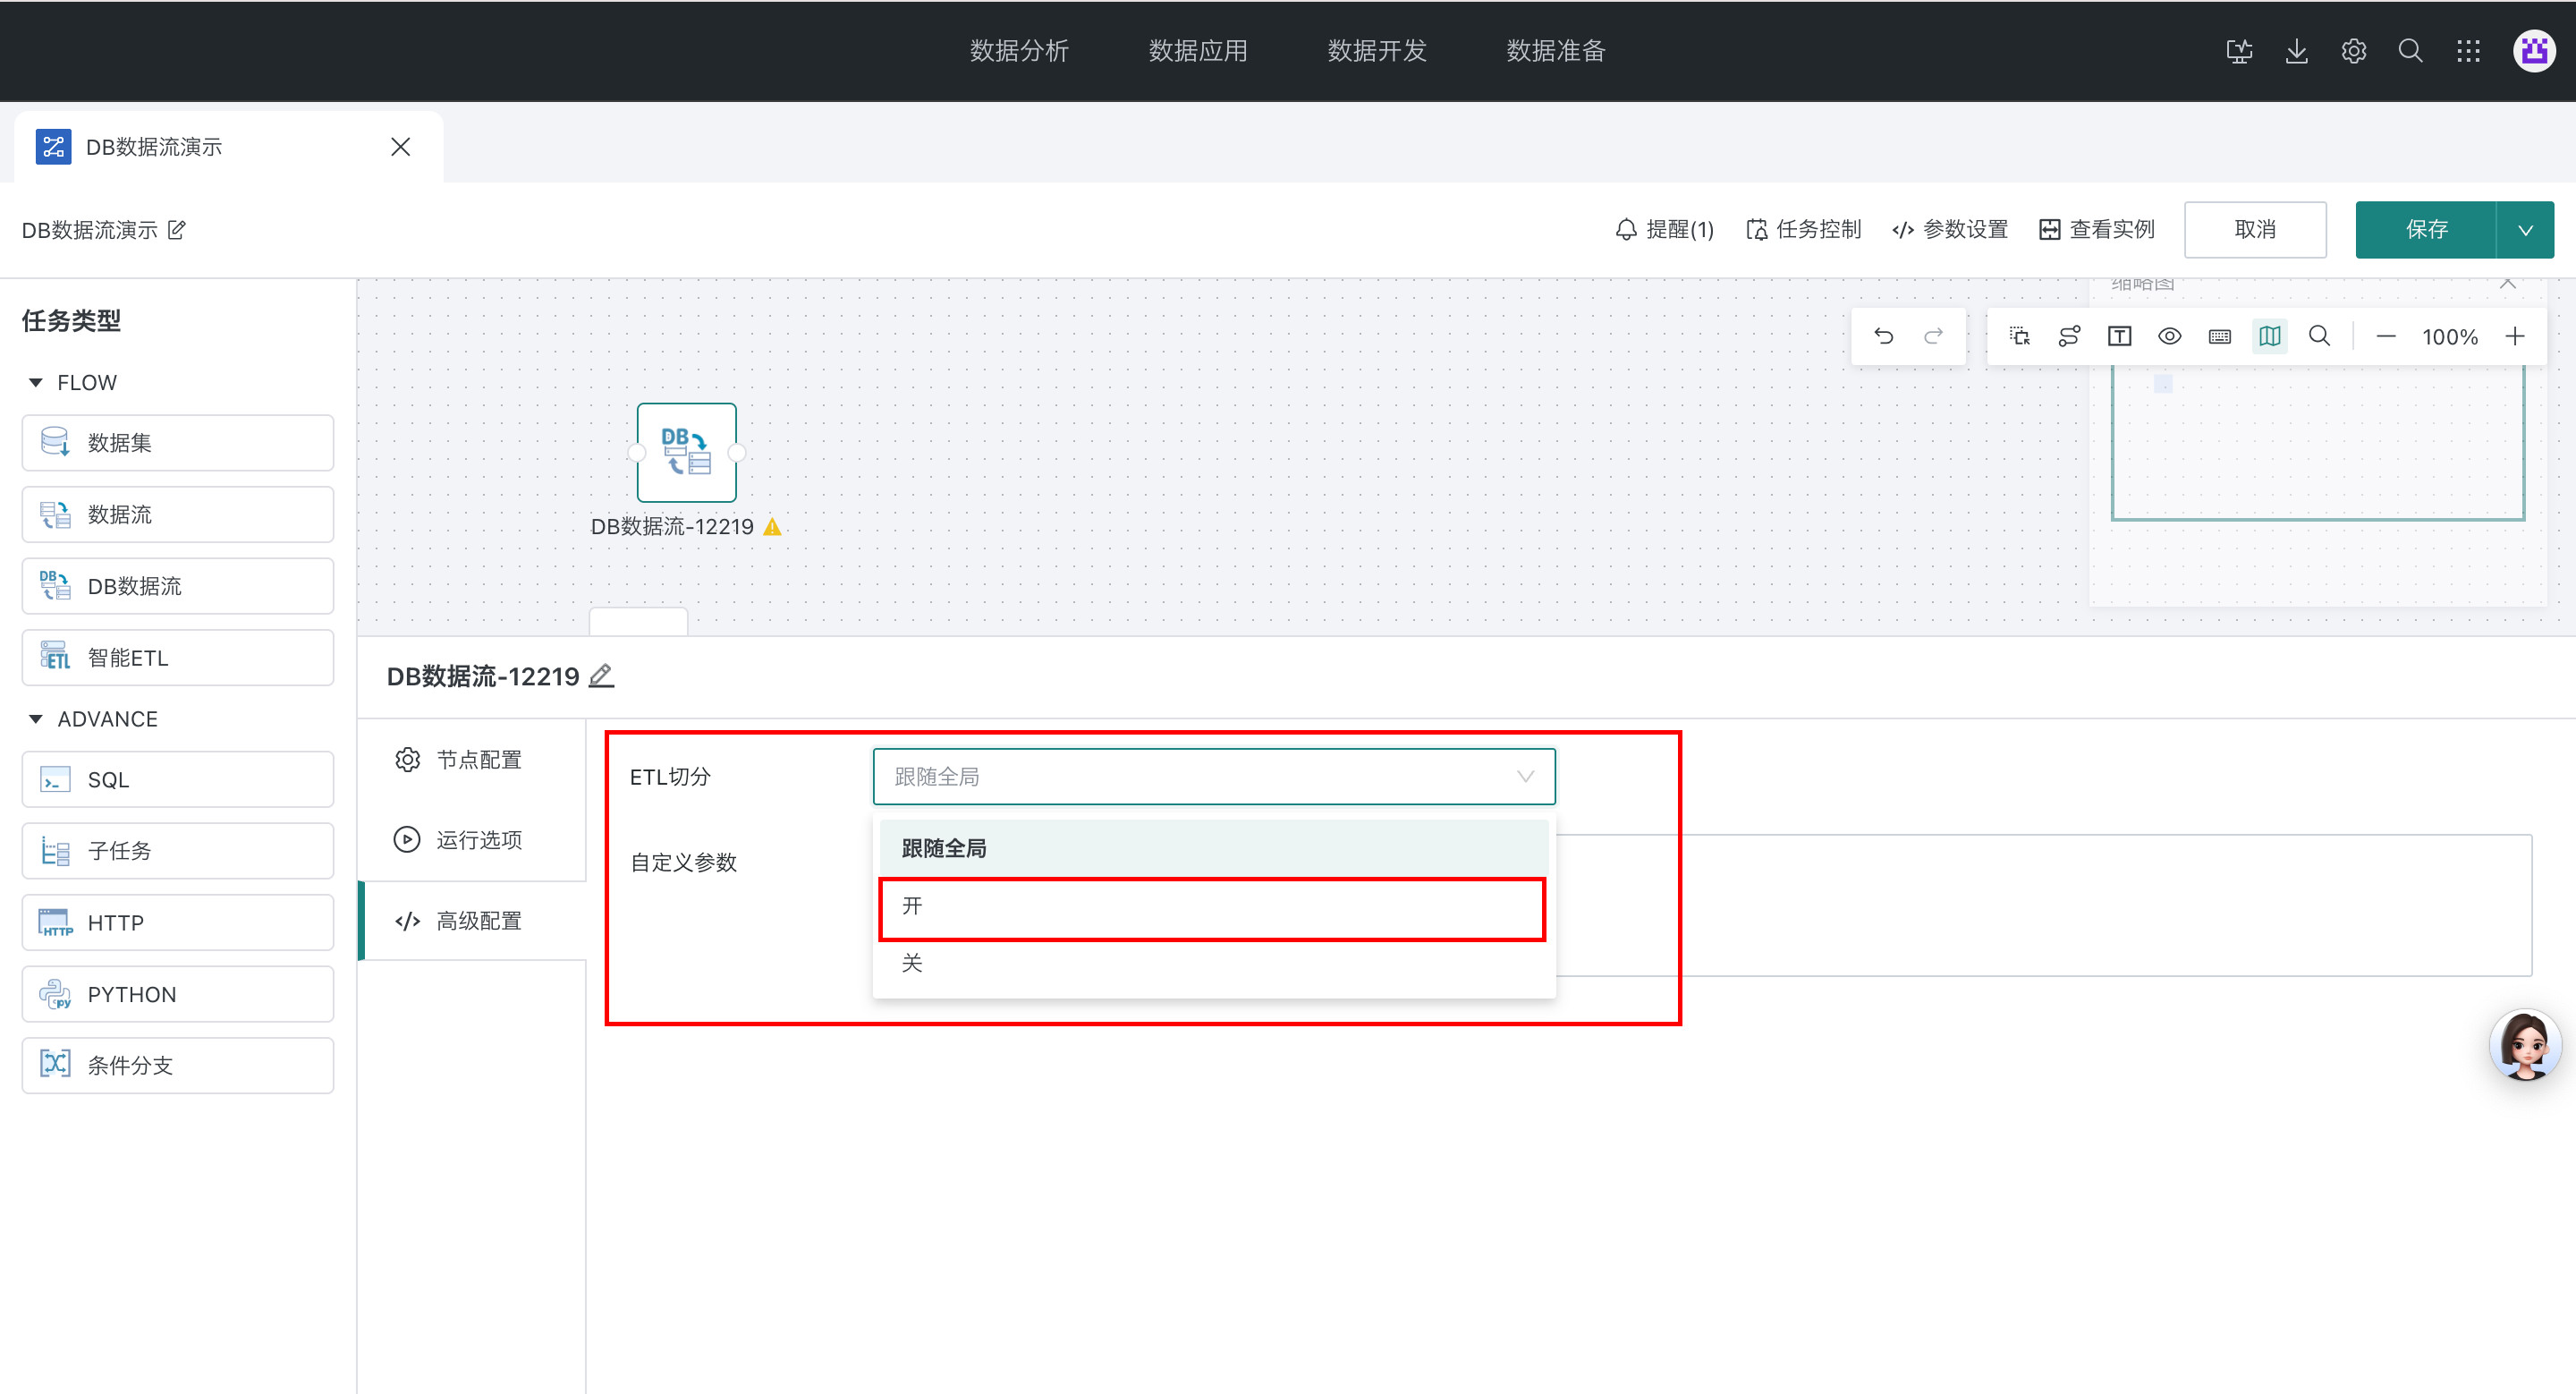
Task: Open the app grid launcher icon
Action: tap(2468, 51)
